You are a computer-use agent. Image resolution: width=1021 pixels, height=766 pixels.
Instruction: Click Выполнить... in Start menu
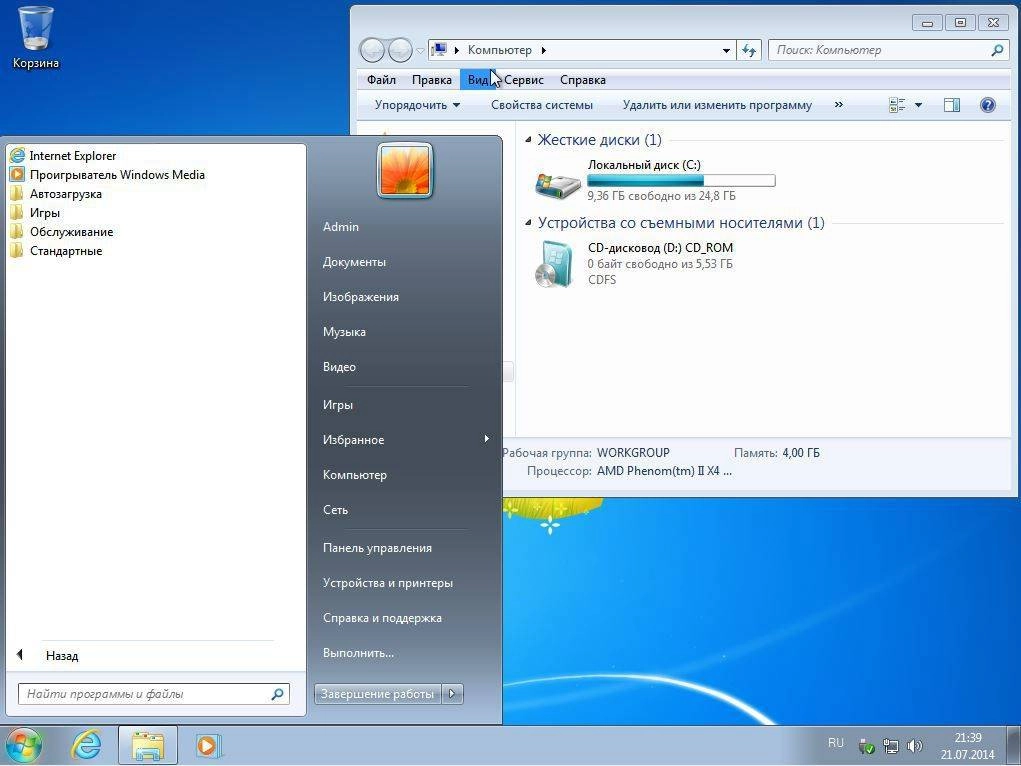358,653
